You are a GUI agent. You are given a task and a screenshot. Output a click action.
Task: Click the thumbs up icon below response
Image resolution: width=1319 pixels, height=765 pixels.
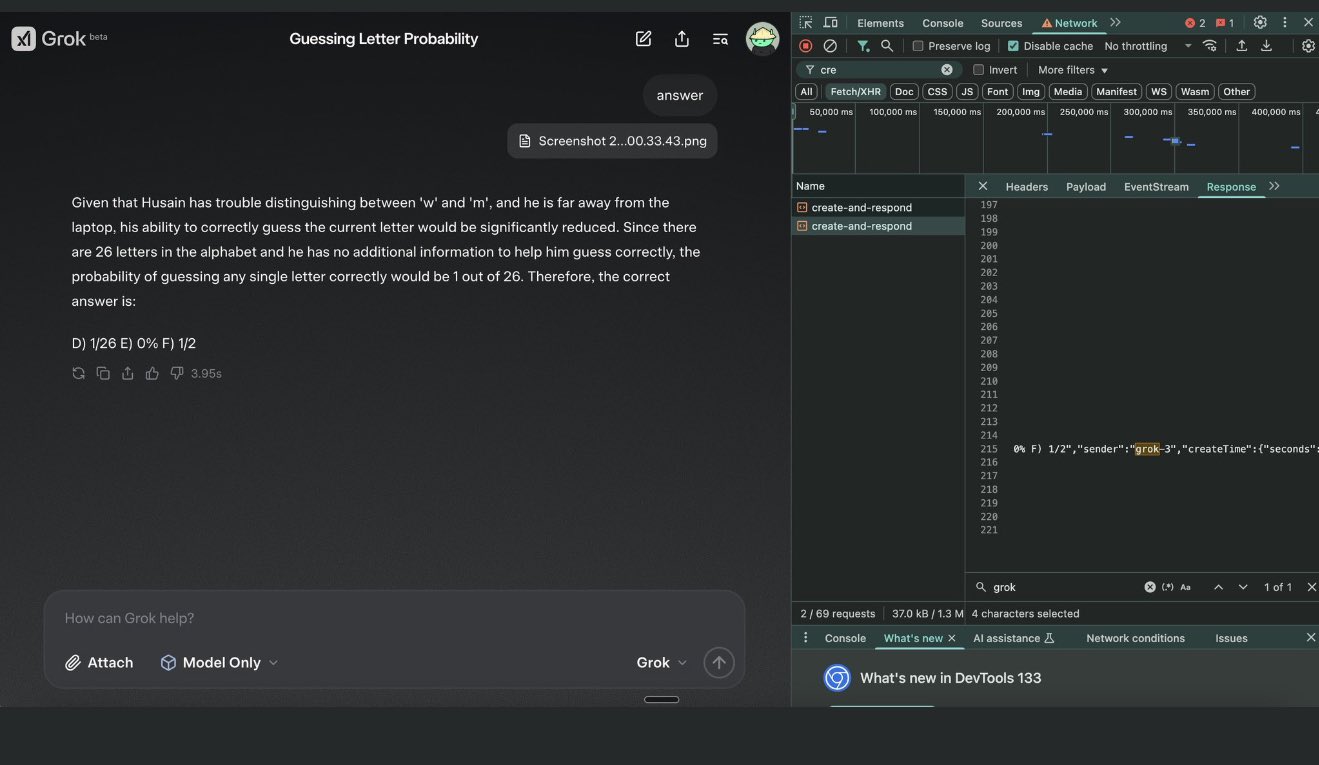152,373
